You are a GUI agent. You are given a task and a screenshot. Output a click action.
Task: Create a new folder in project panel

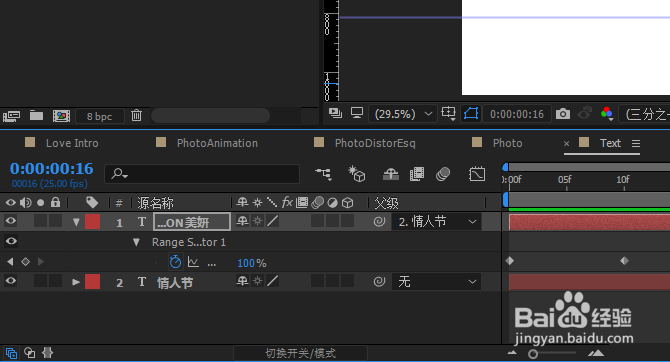click(36, 115)
